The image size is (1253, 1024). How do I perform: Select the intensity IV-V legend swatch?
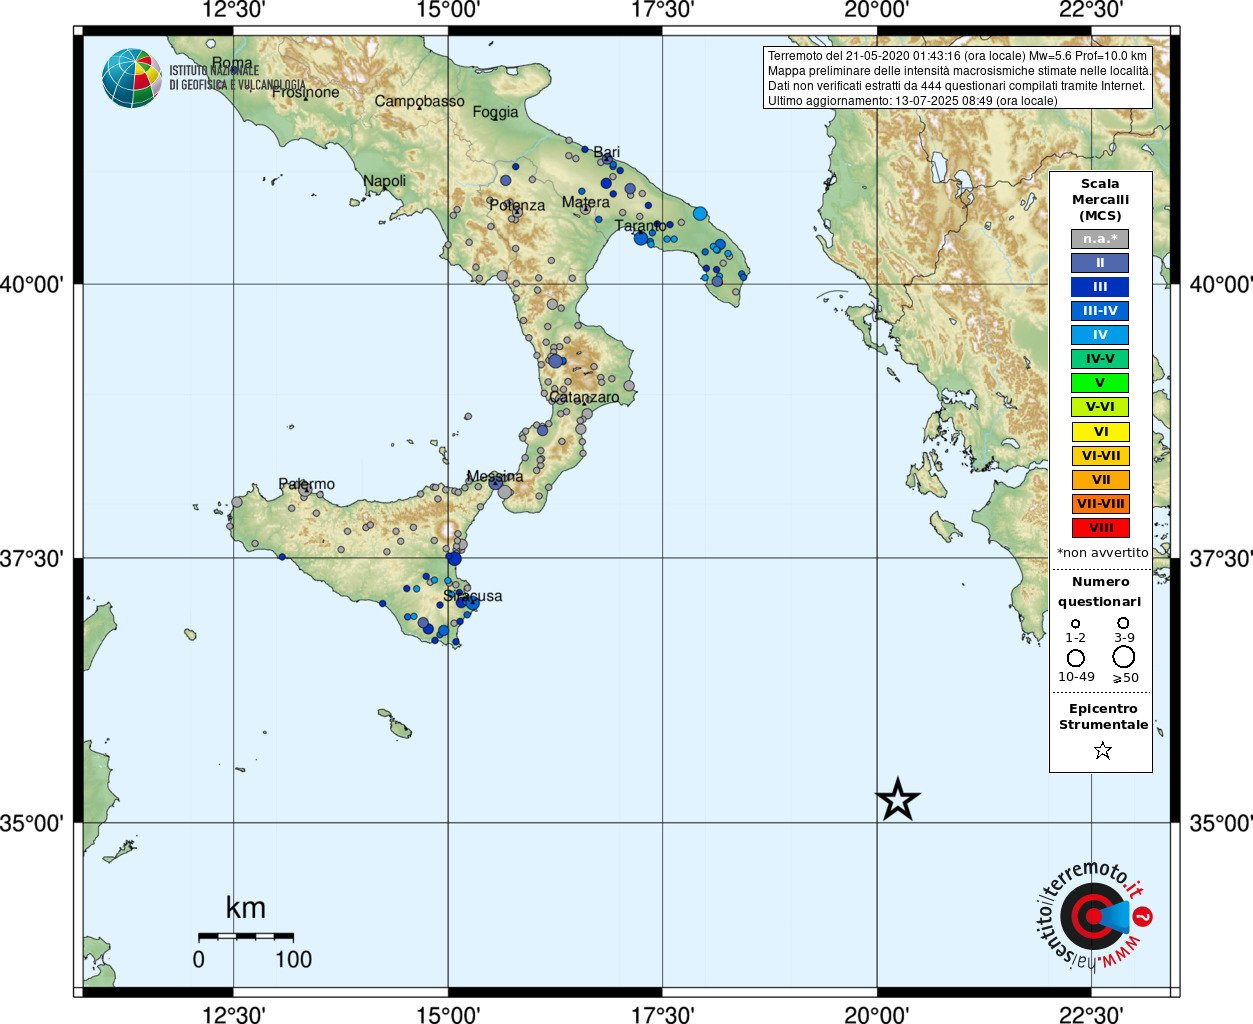coord(1100,359)
